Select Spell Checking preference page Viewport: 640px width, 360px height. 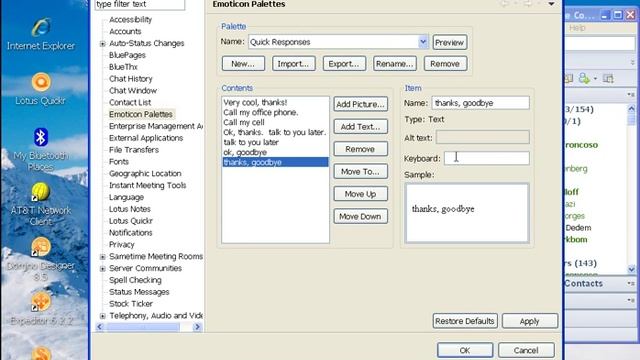135,280
